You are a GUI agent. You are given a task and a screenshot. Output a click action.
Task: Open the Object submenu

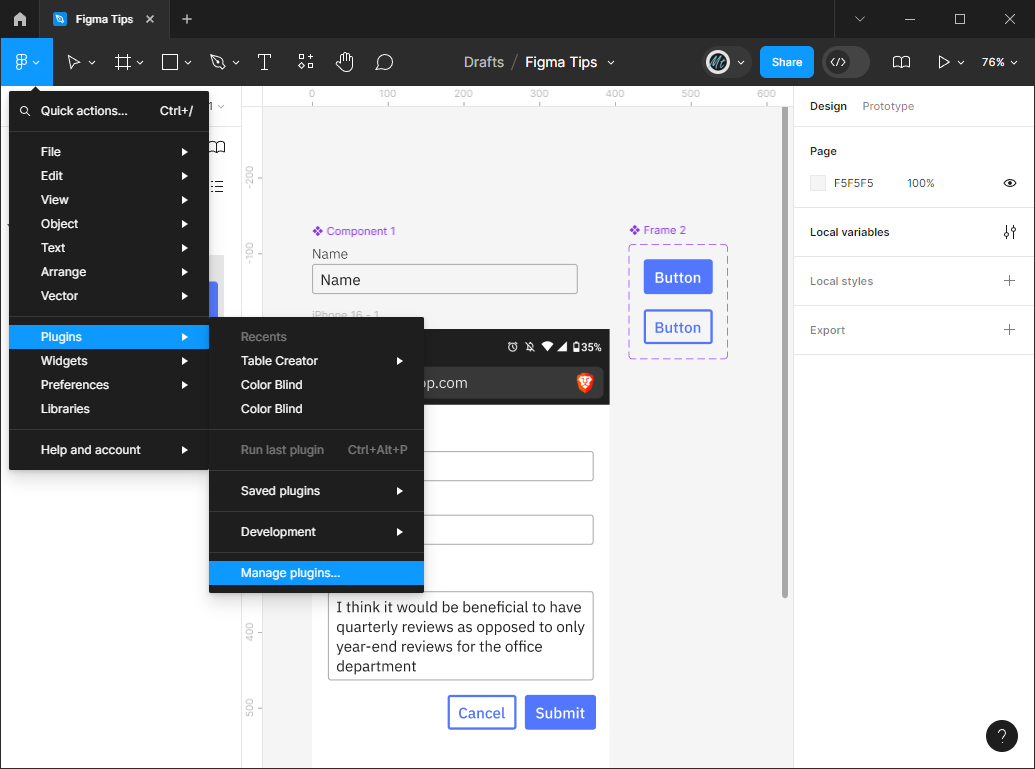coord(109,224)
